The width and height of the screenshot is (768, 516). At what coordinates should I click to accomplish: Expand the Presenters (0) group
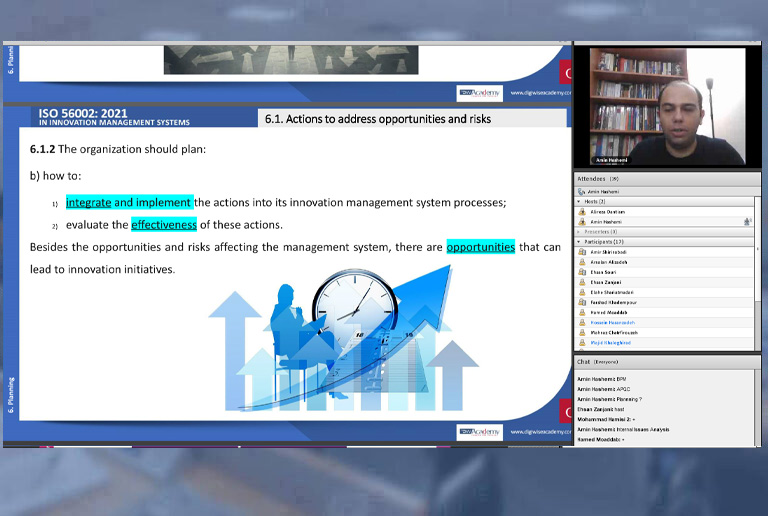point(579,232)
